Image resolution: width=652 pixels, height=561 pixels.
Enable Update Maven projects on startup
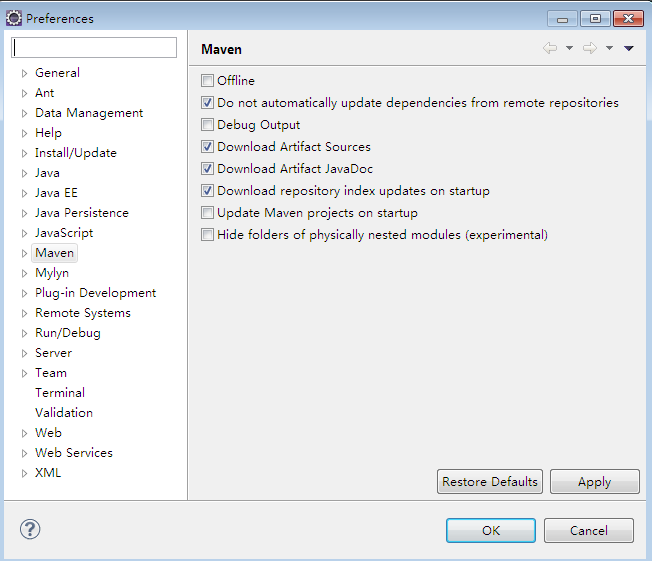pos(207,213)
